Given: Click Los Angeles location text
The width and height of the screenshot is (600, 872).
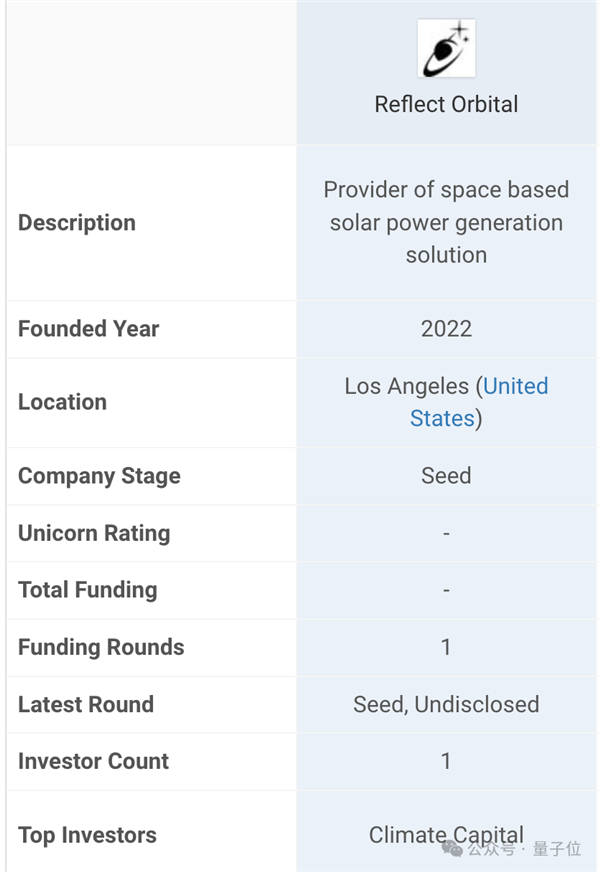Looking at the screenshot, I should (406, 387).
